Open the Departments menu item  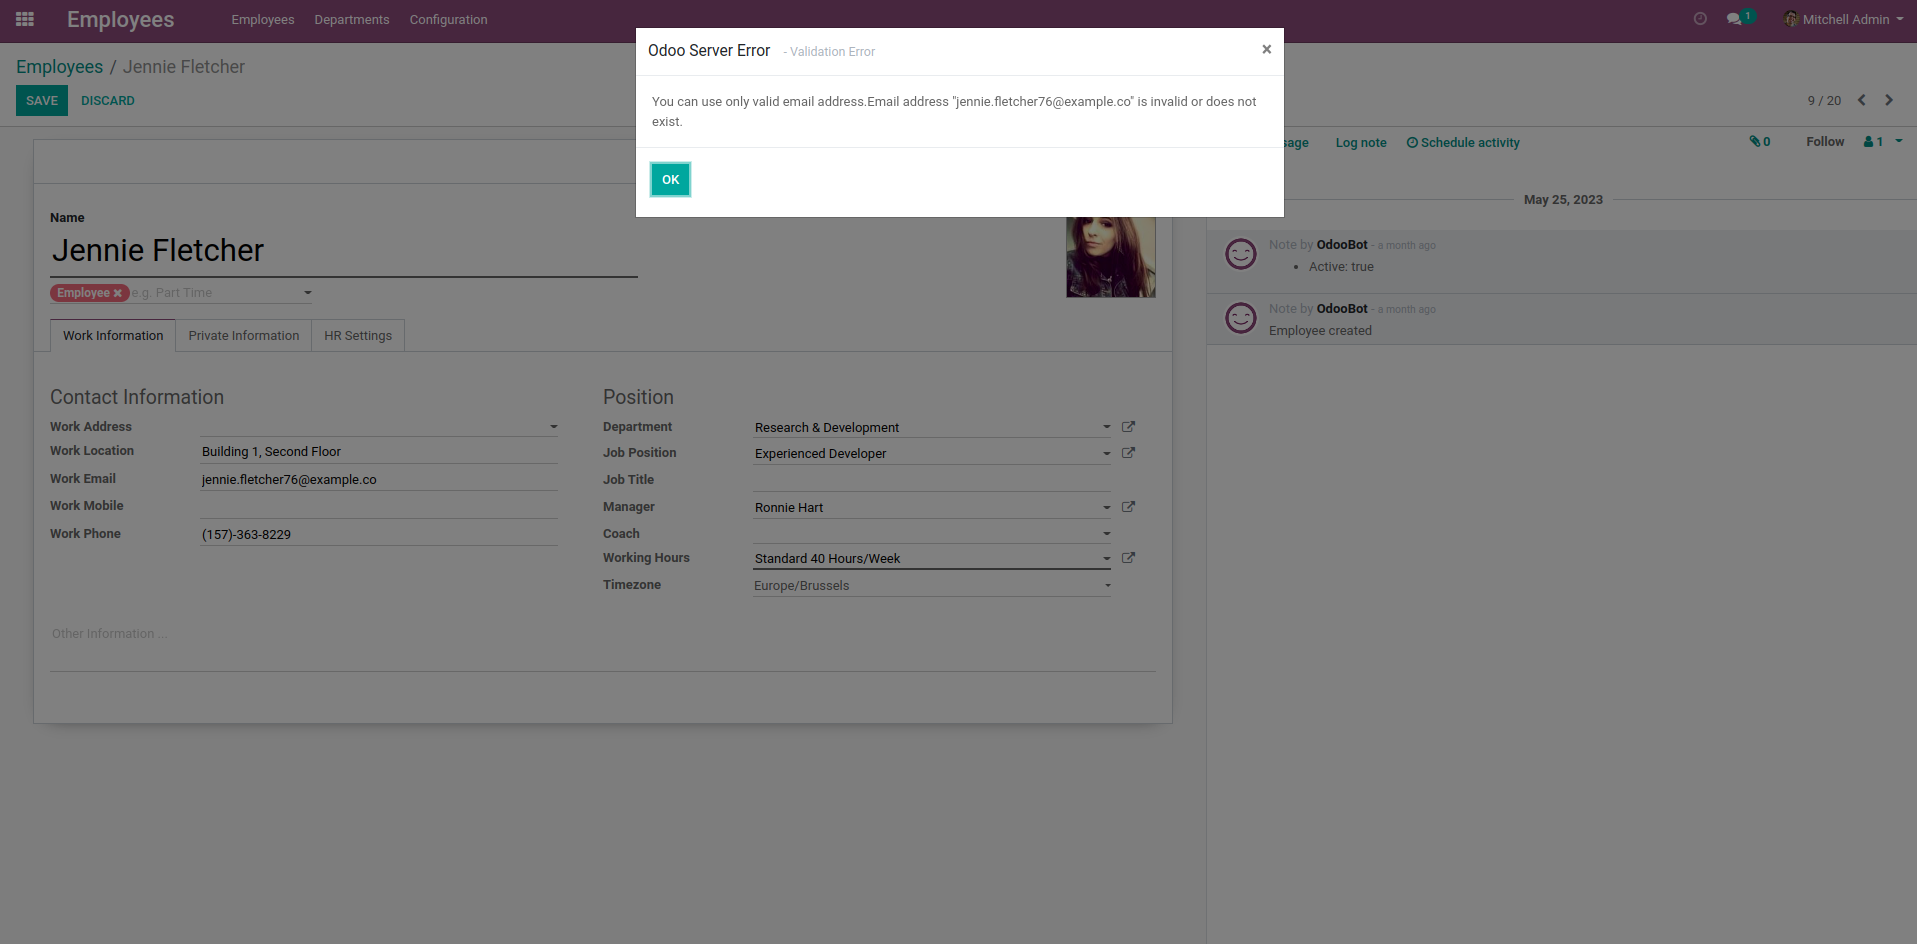(352, 19)
